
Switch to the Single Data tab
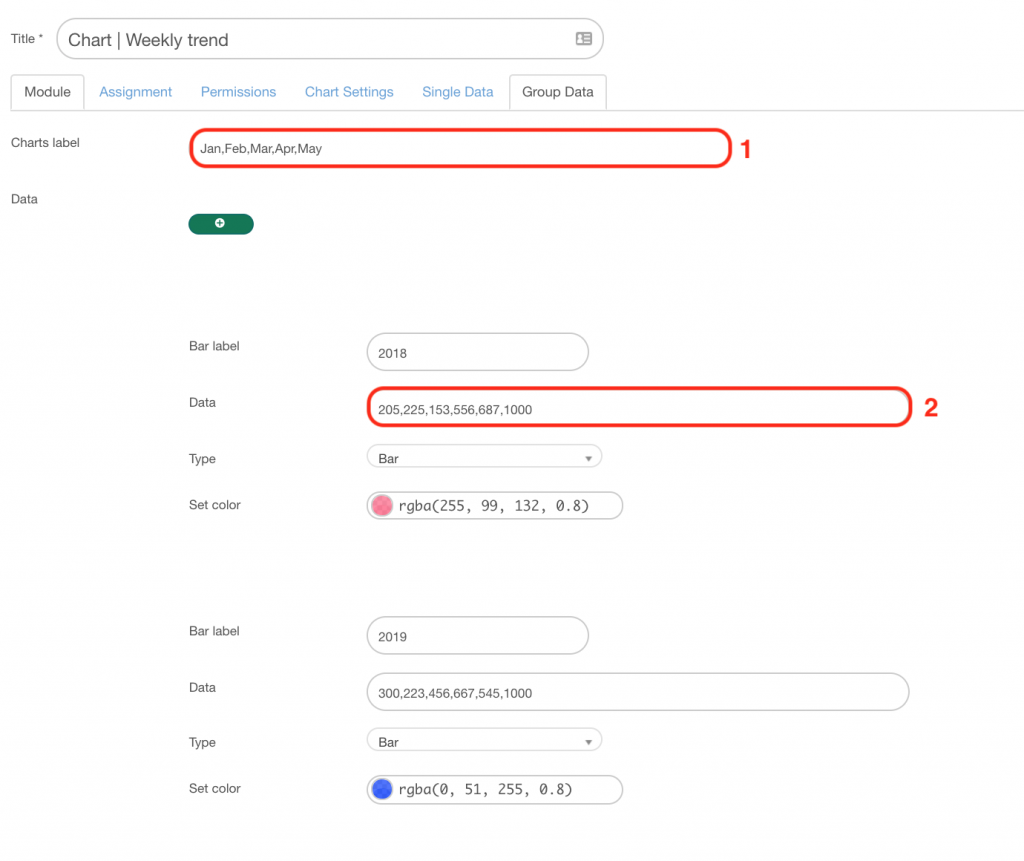458,92
